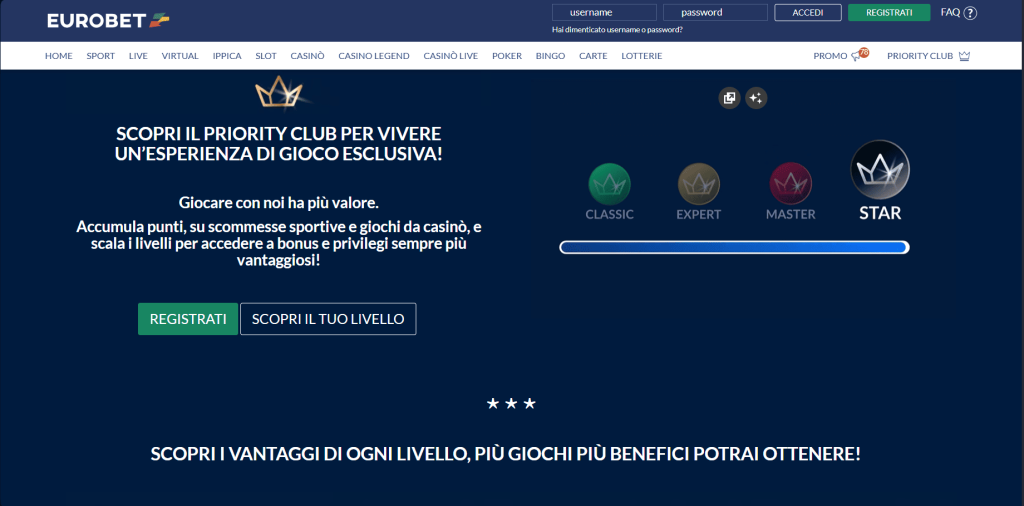
Task: Open the PROMO link
Action: tap(830, 56)
